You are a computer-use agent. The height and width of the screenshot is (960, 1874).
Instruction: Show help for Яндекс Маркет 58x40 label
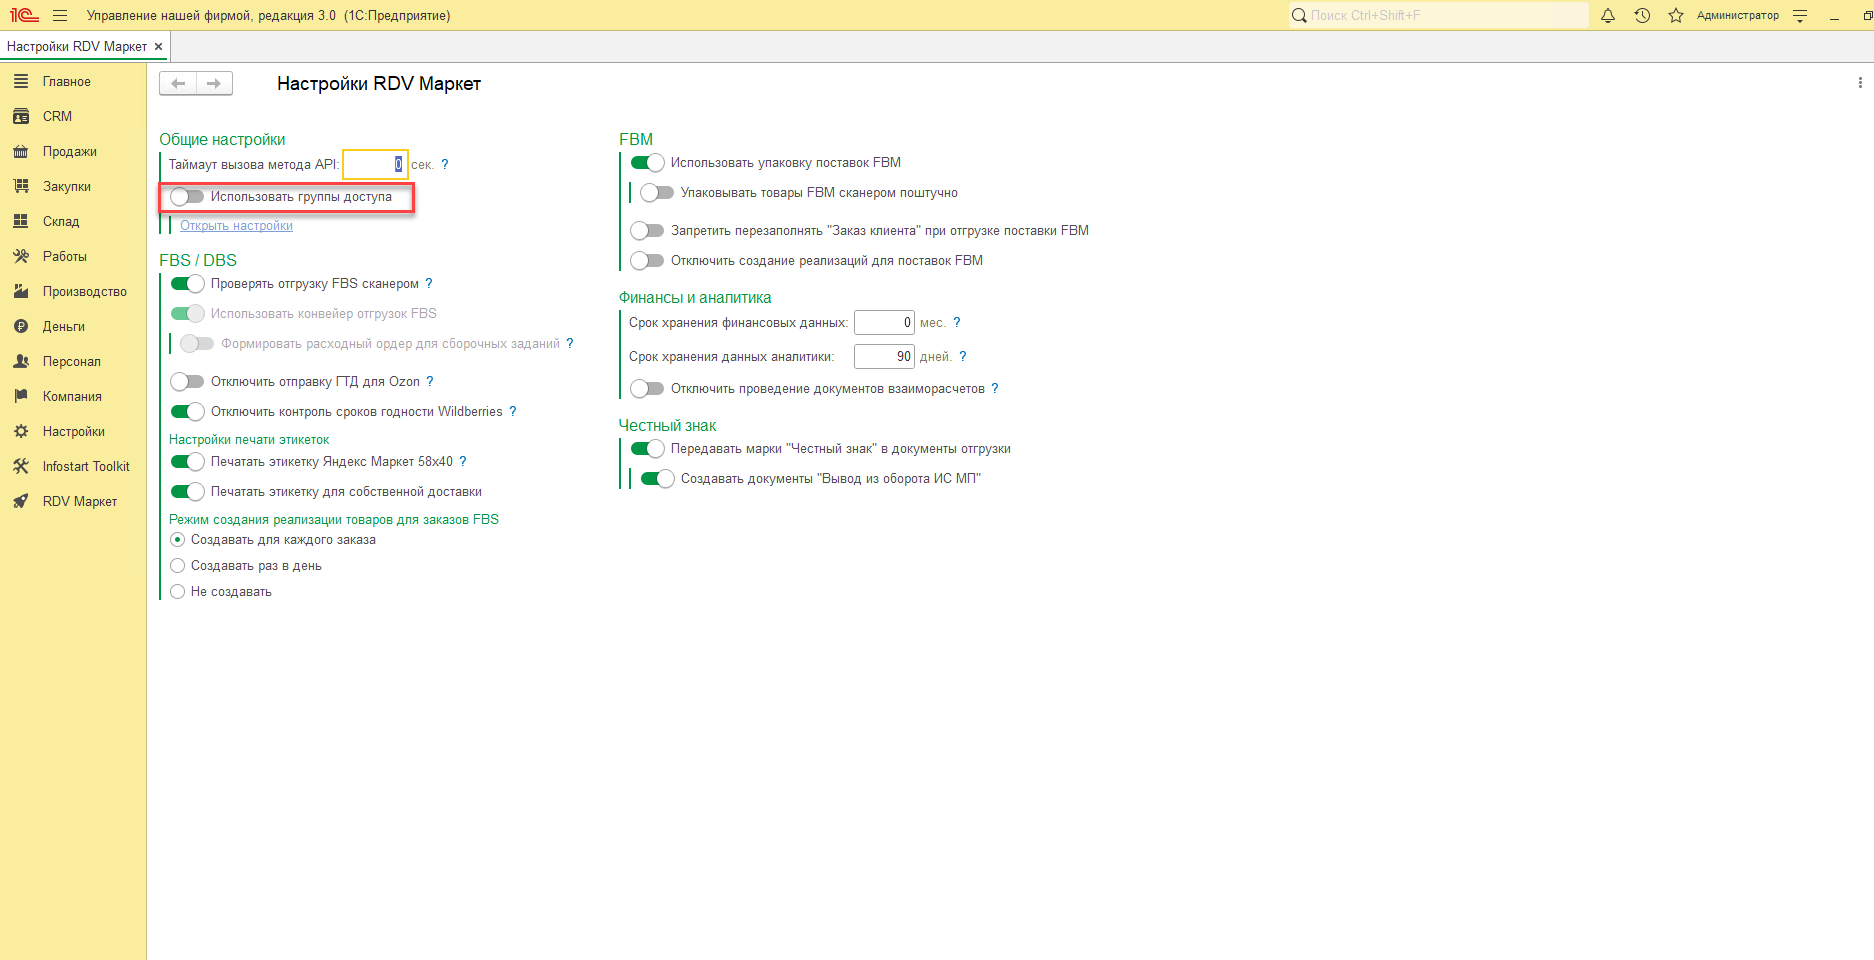[463, 461]
